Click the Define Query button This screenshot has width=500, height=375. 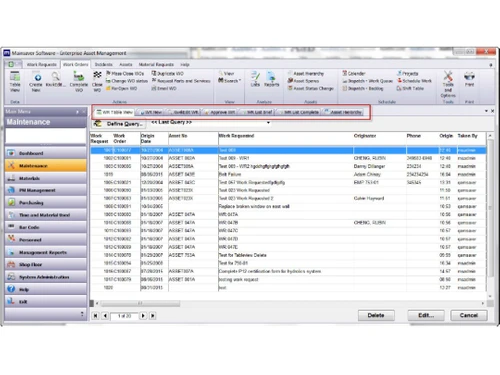119,124
